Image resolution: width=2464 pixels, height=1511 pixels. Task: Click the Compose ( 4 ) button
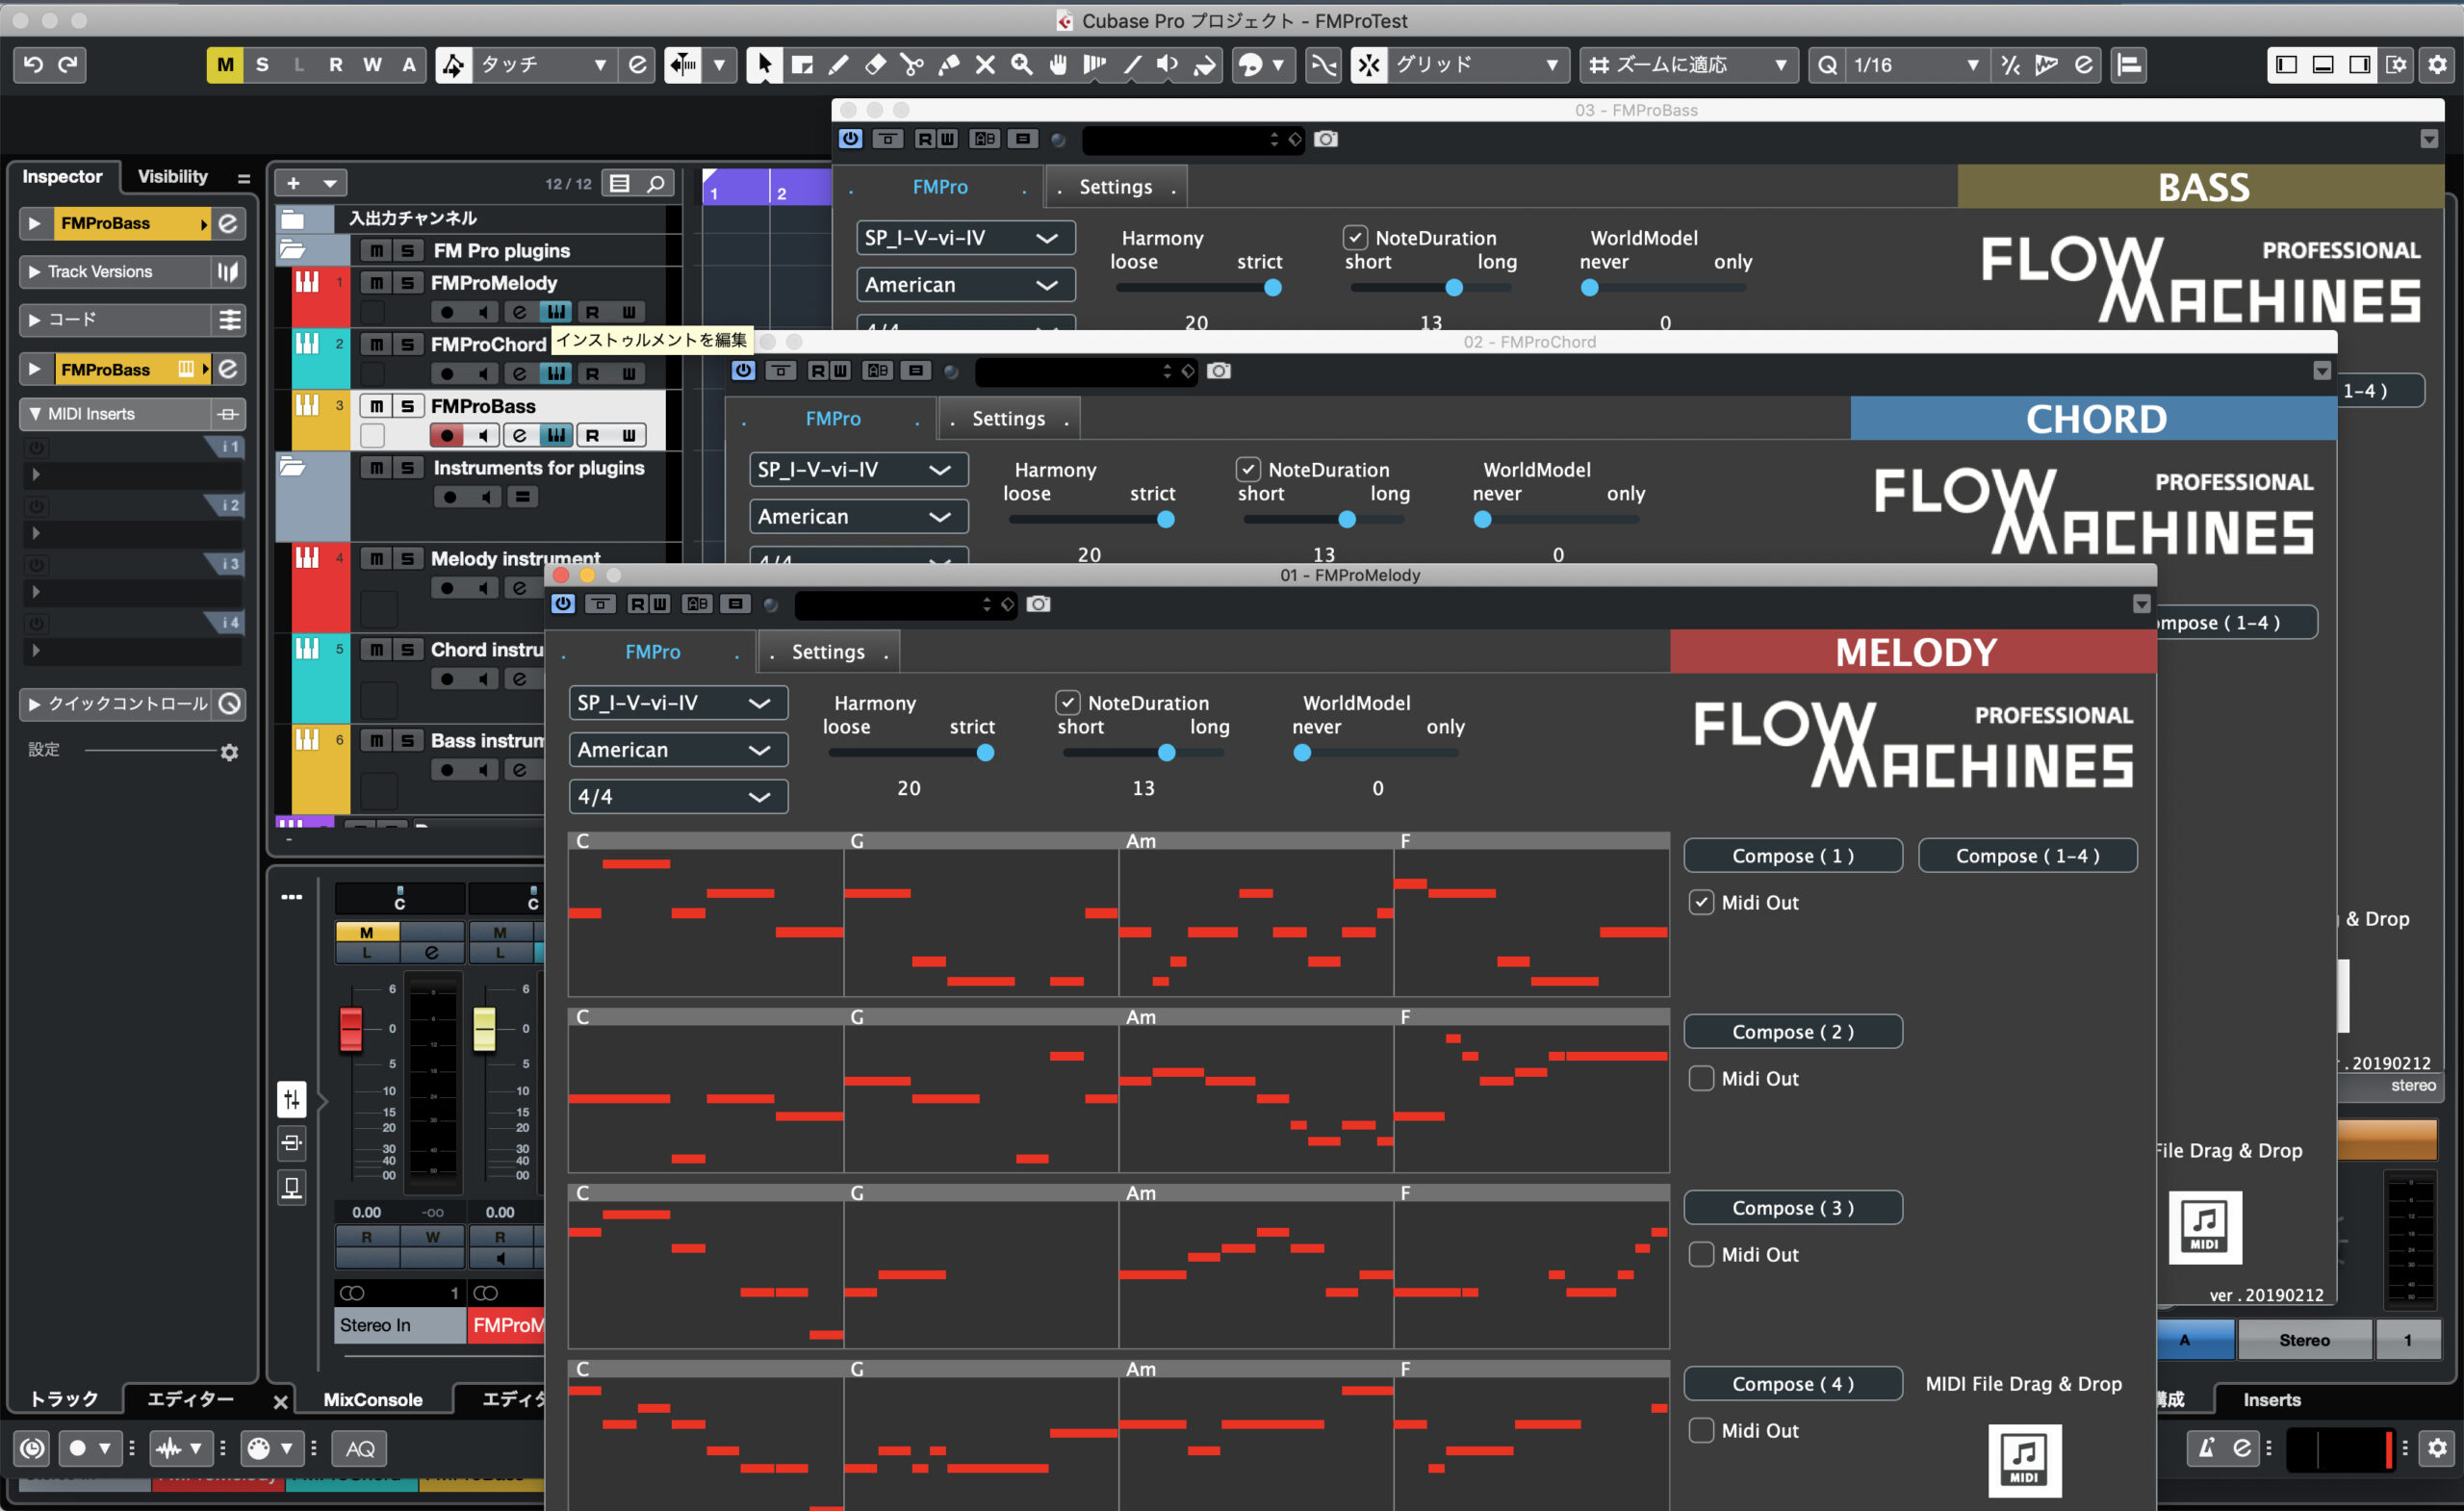[x=1793, y=1384]
